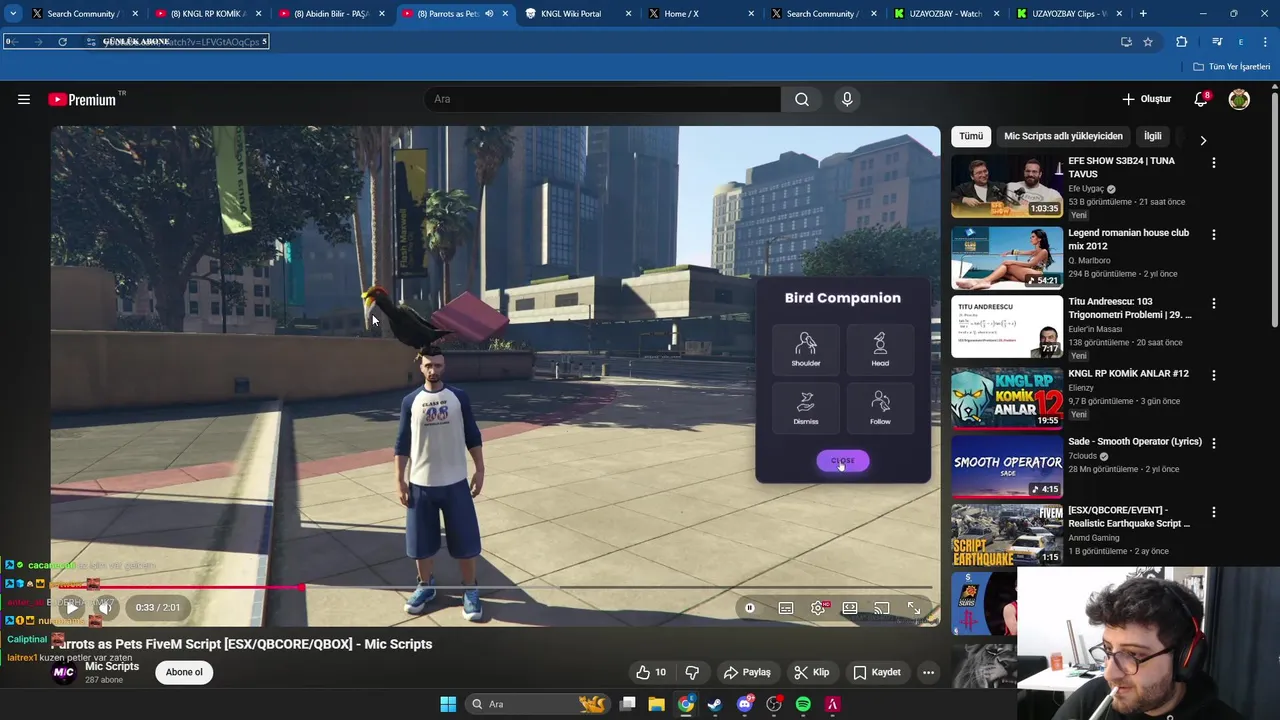This screenshot has height=720, width=1280.
Task: Play or pause the video
Action: pyautogui.click(x=72, y=607)
